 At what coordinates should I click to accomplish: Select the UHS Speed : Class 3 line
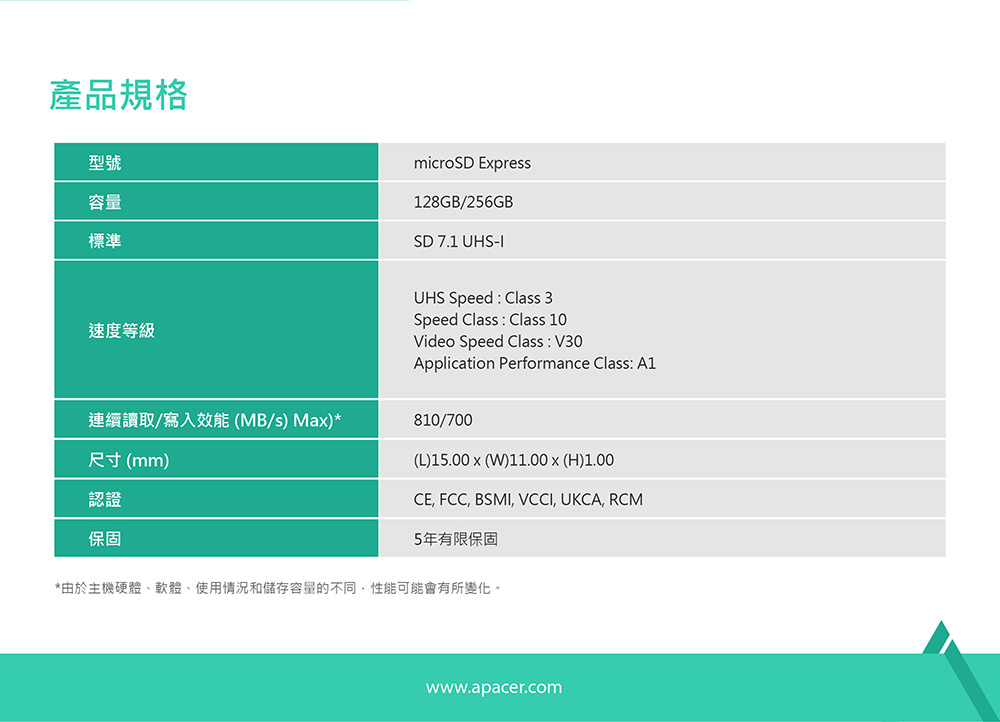pos(483,298)
